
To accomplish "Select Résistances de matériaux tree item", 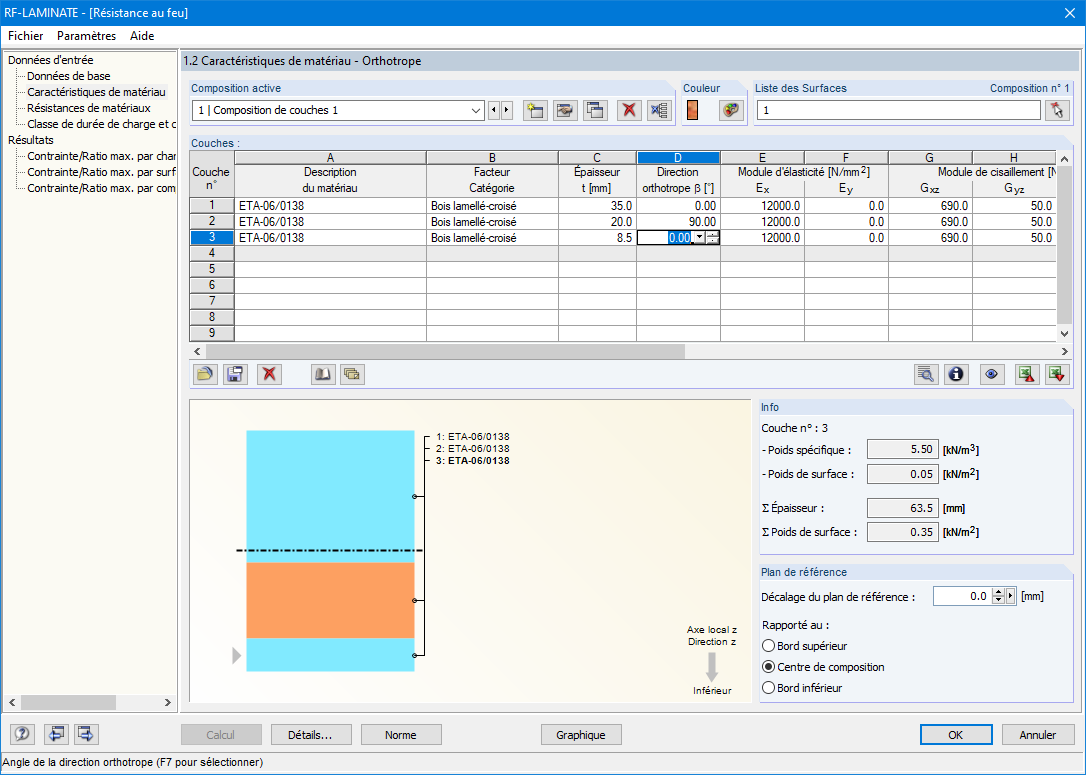I will point(89,108).
